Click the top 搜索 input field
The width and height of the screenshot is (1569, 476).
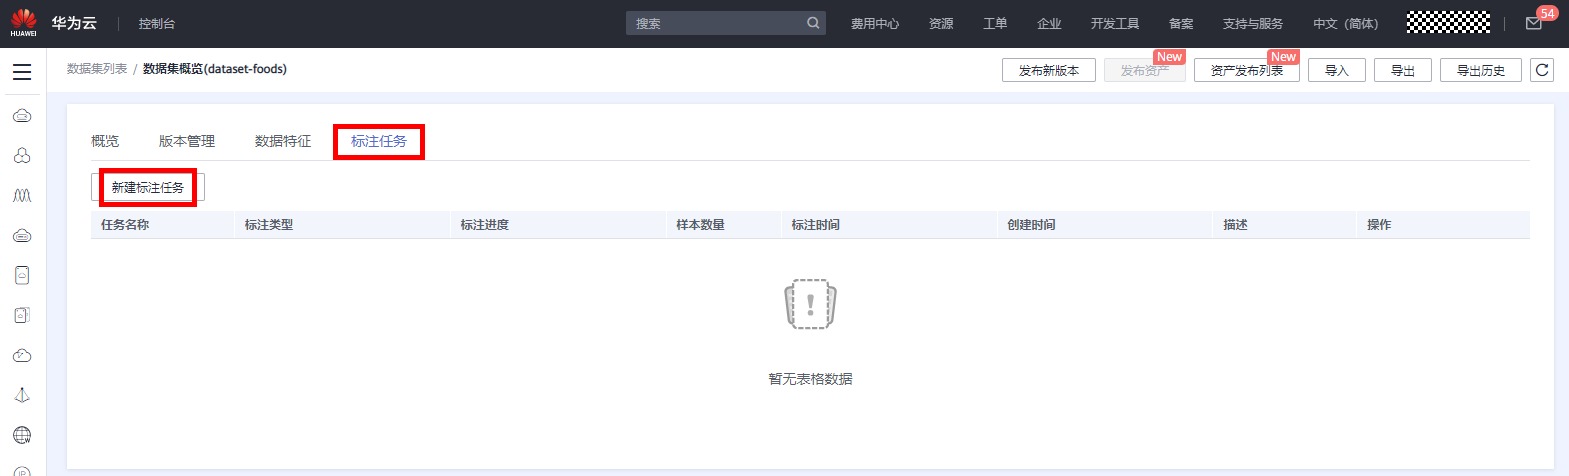coord(715,23)
